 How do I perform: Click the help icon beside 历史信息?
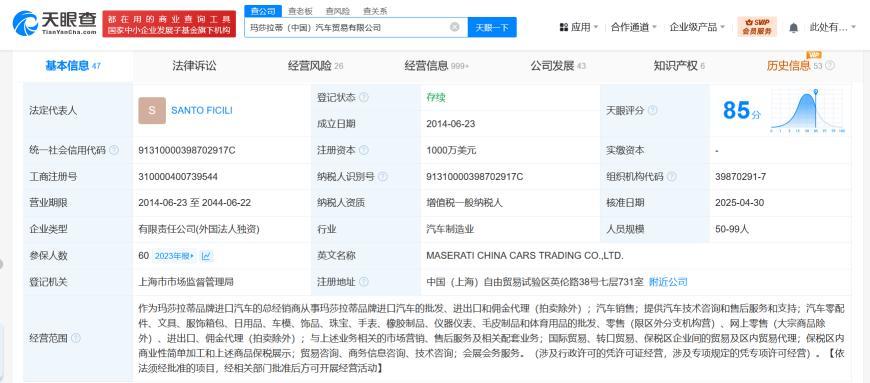pos(829,65)
